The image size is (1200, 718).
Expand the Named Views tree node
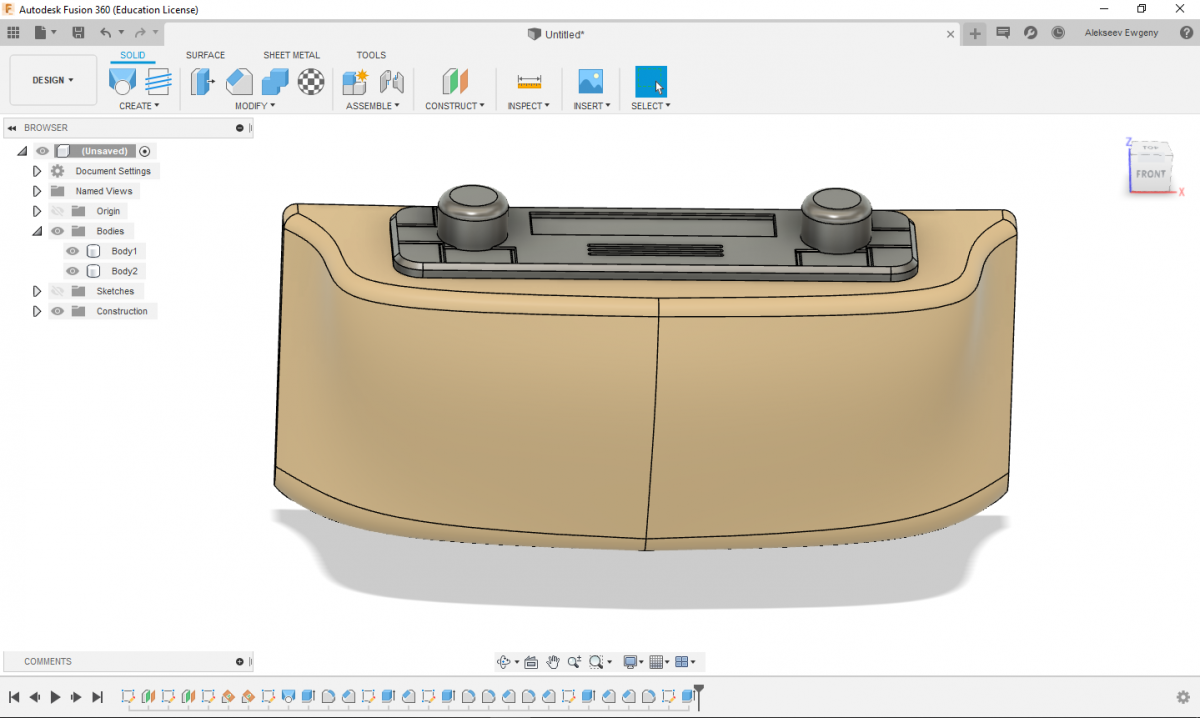coord(37,191)
